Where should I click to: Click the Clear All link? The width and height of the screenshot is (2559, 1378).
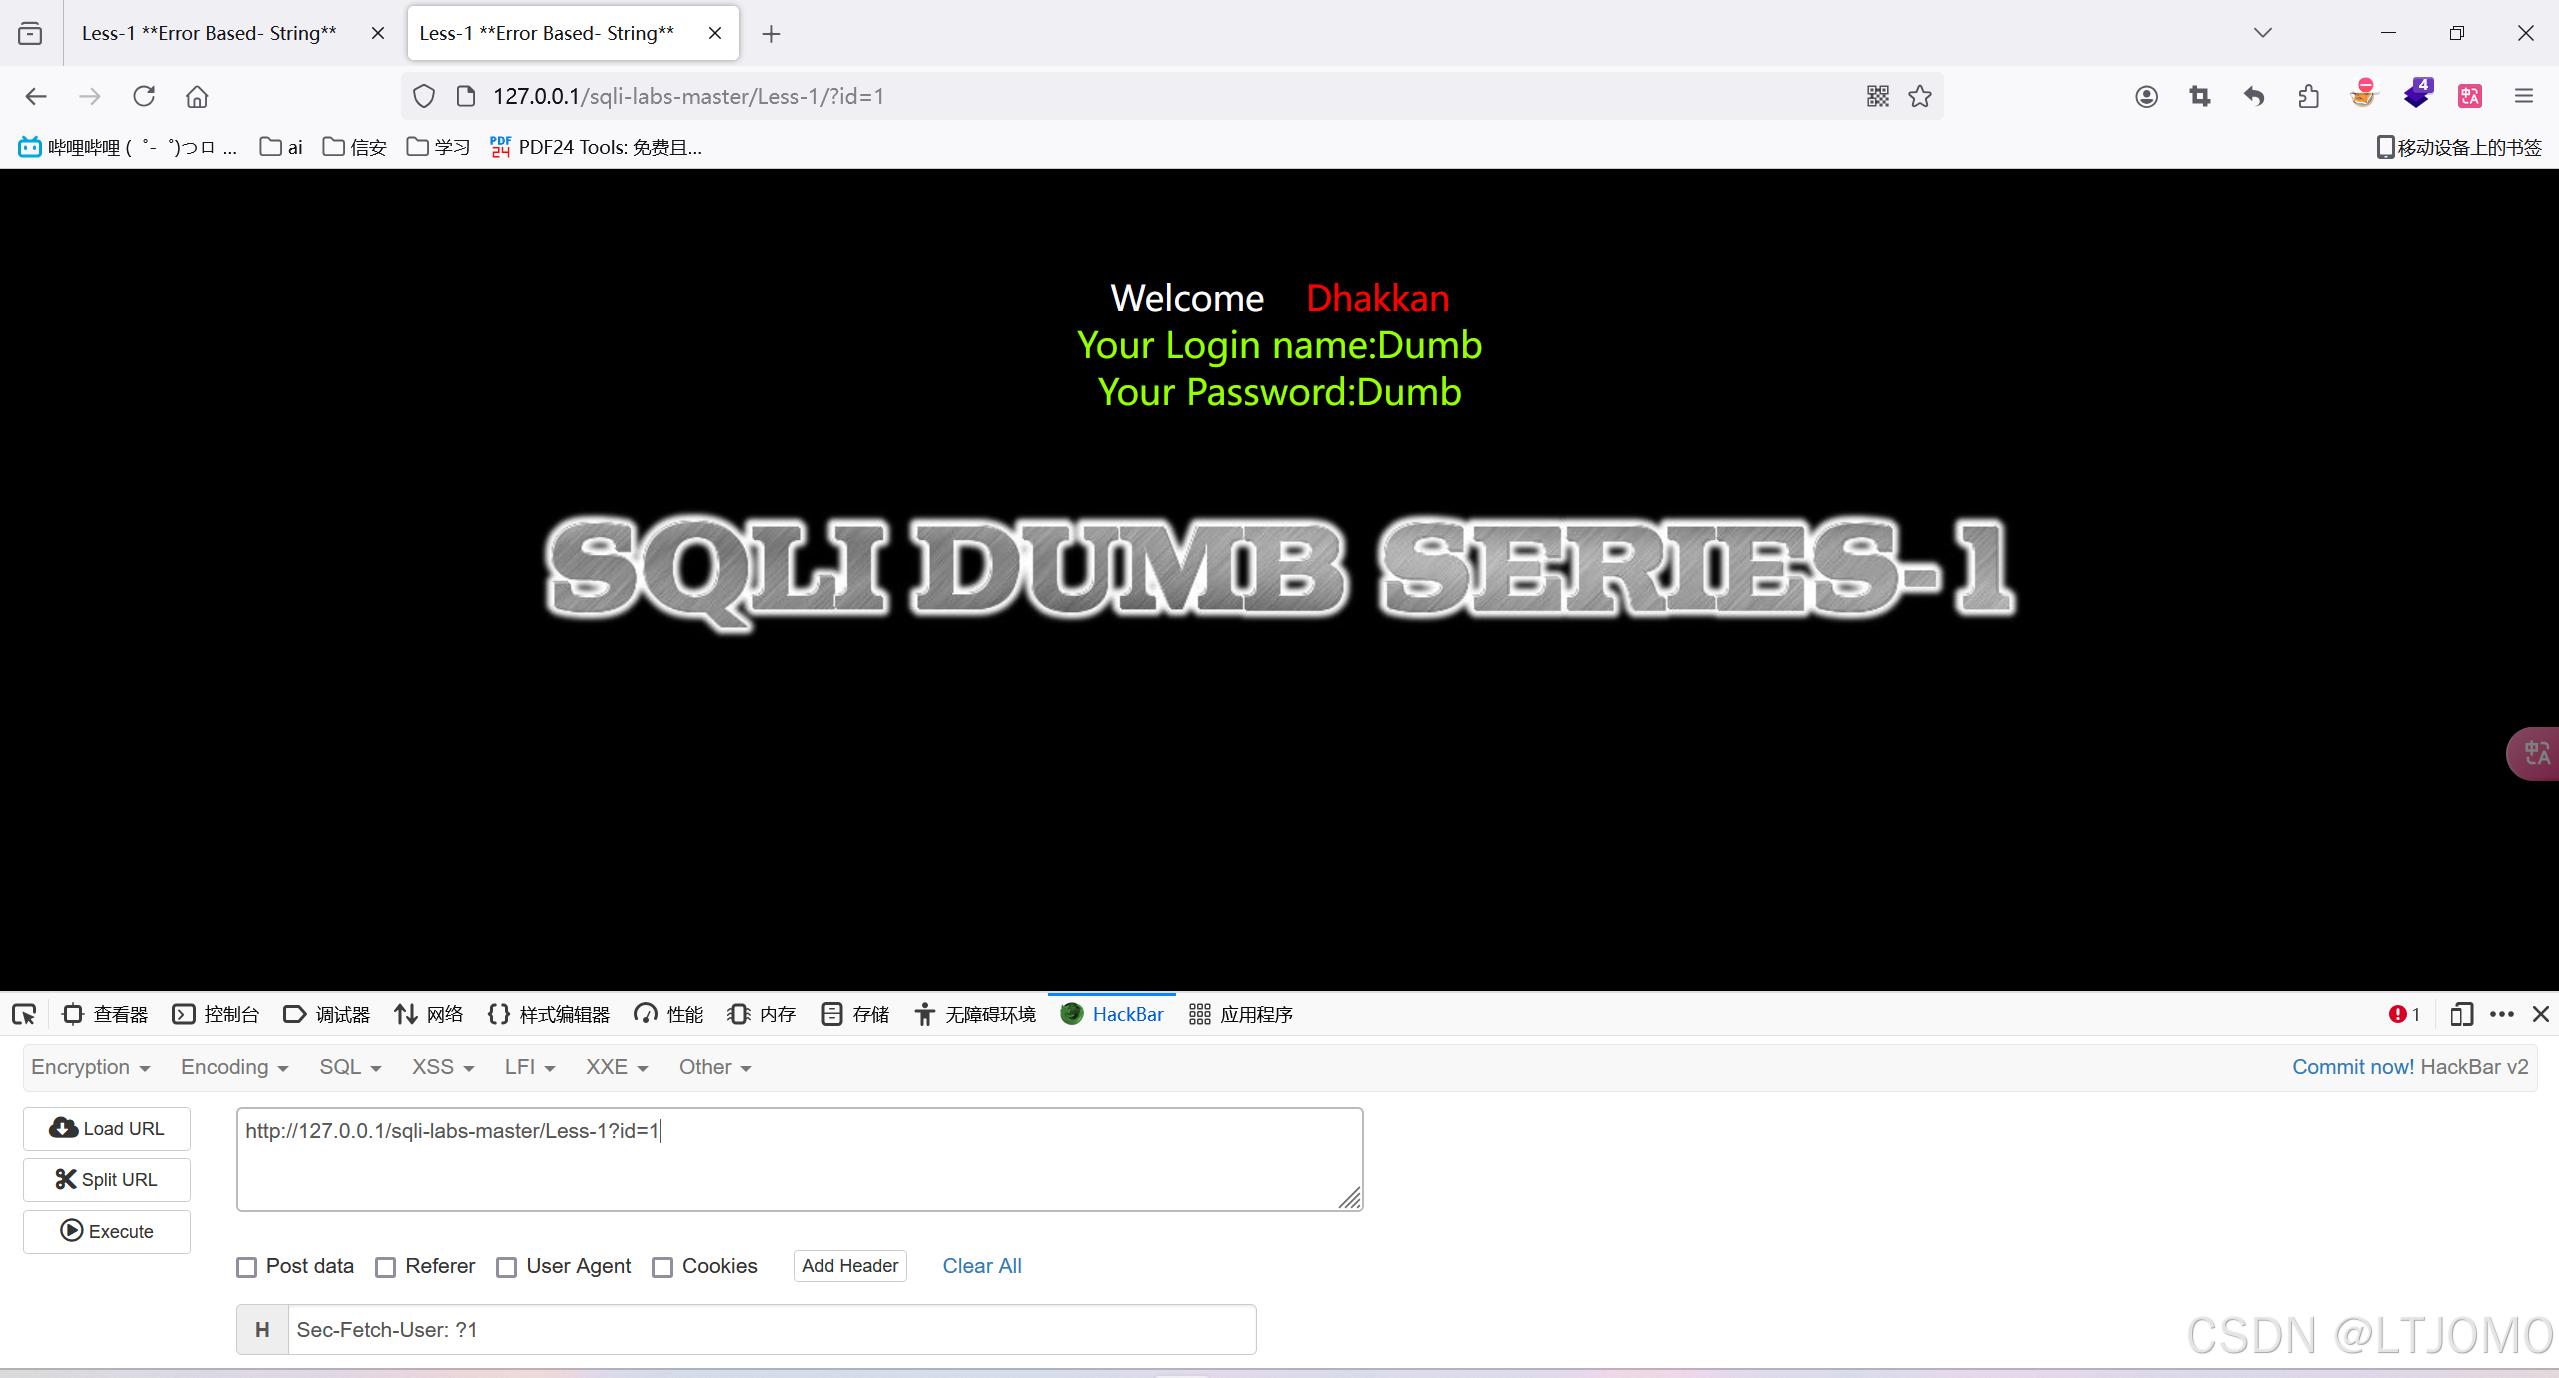tap(982, 1266)
